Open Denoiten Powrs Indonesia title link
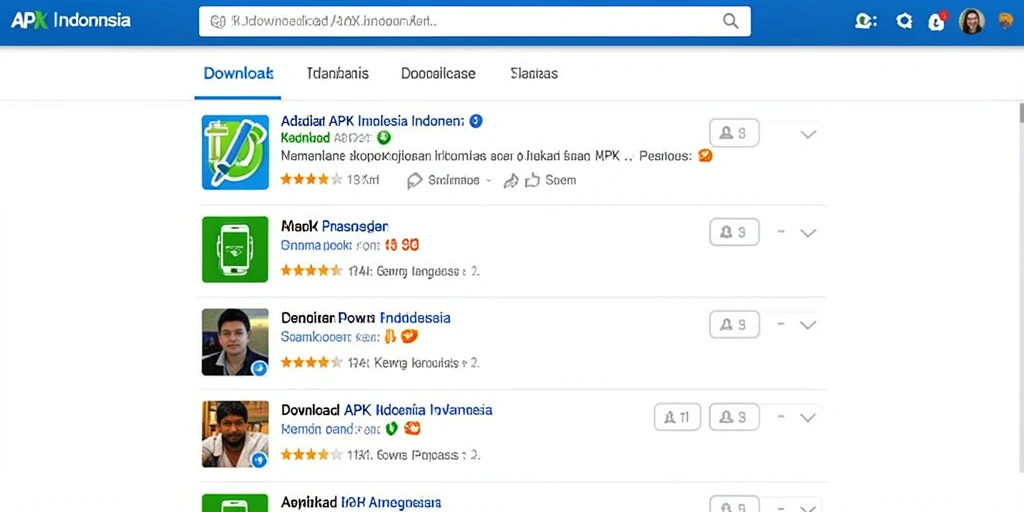The image size is (1024, 512). pos(366,318)
